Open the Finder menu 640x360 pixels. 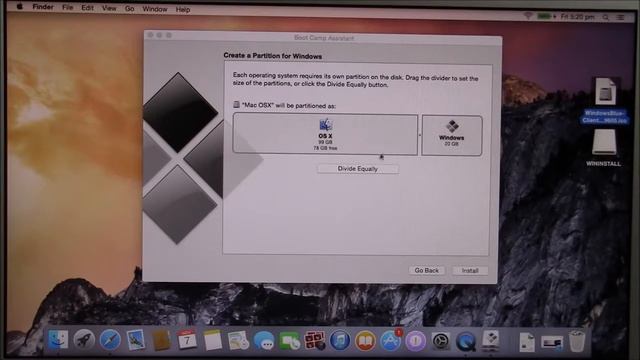click(43, 7)
